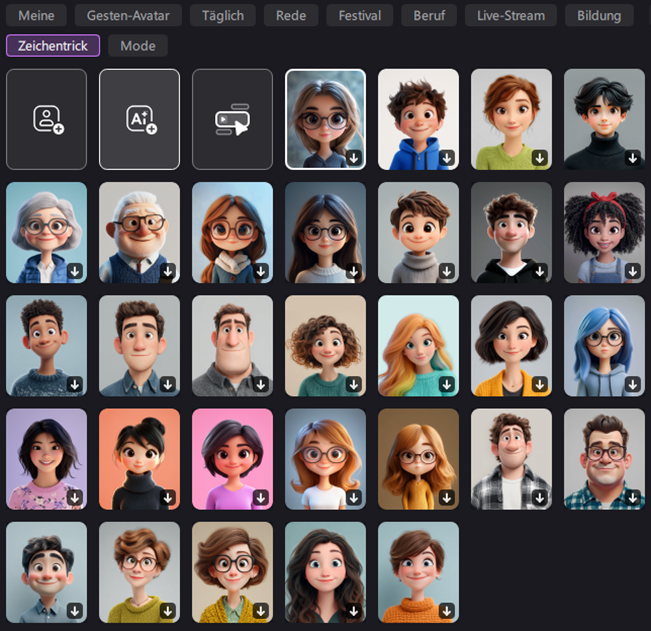Download the girl with red hair bow avatar

[632, 271]
